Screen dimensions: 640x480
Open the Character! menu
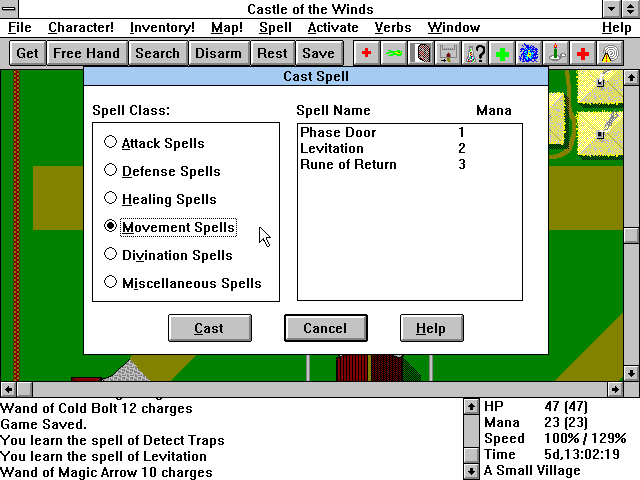[x=81, y=27]
